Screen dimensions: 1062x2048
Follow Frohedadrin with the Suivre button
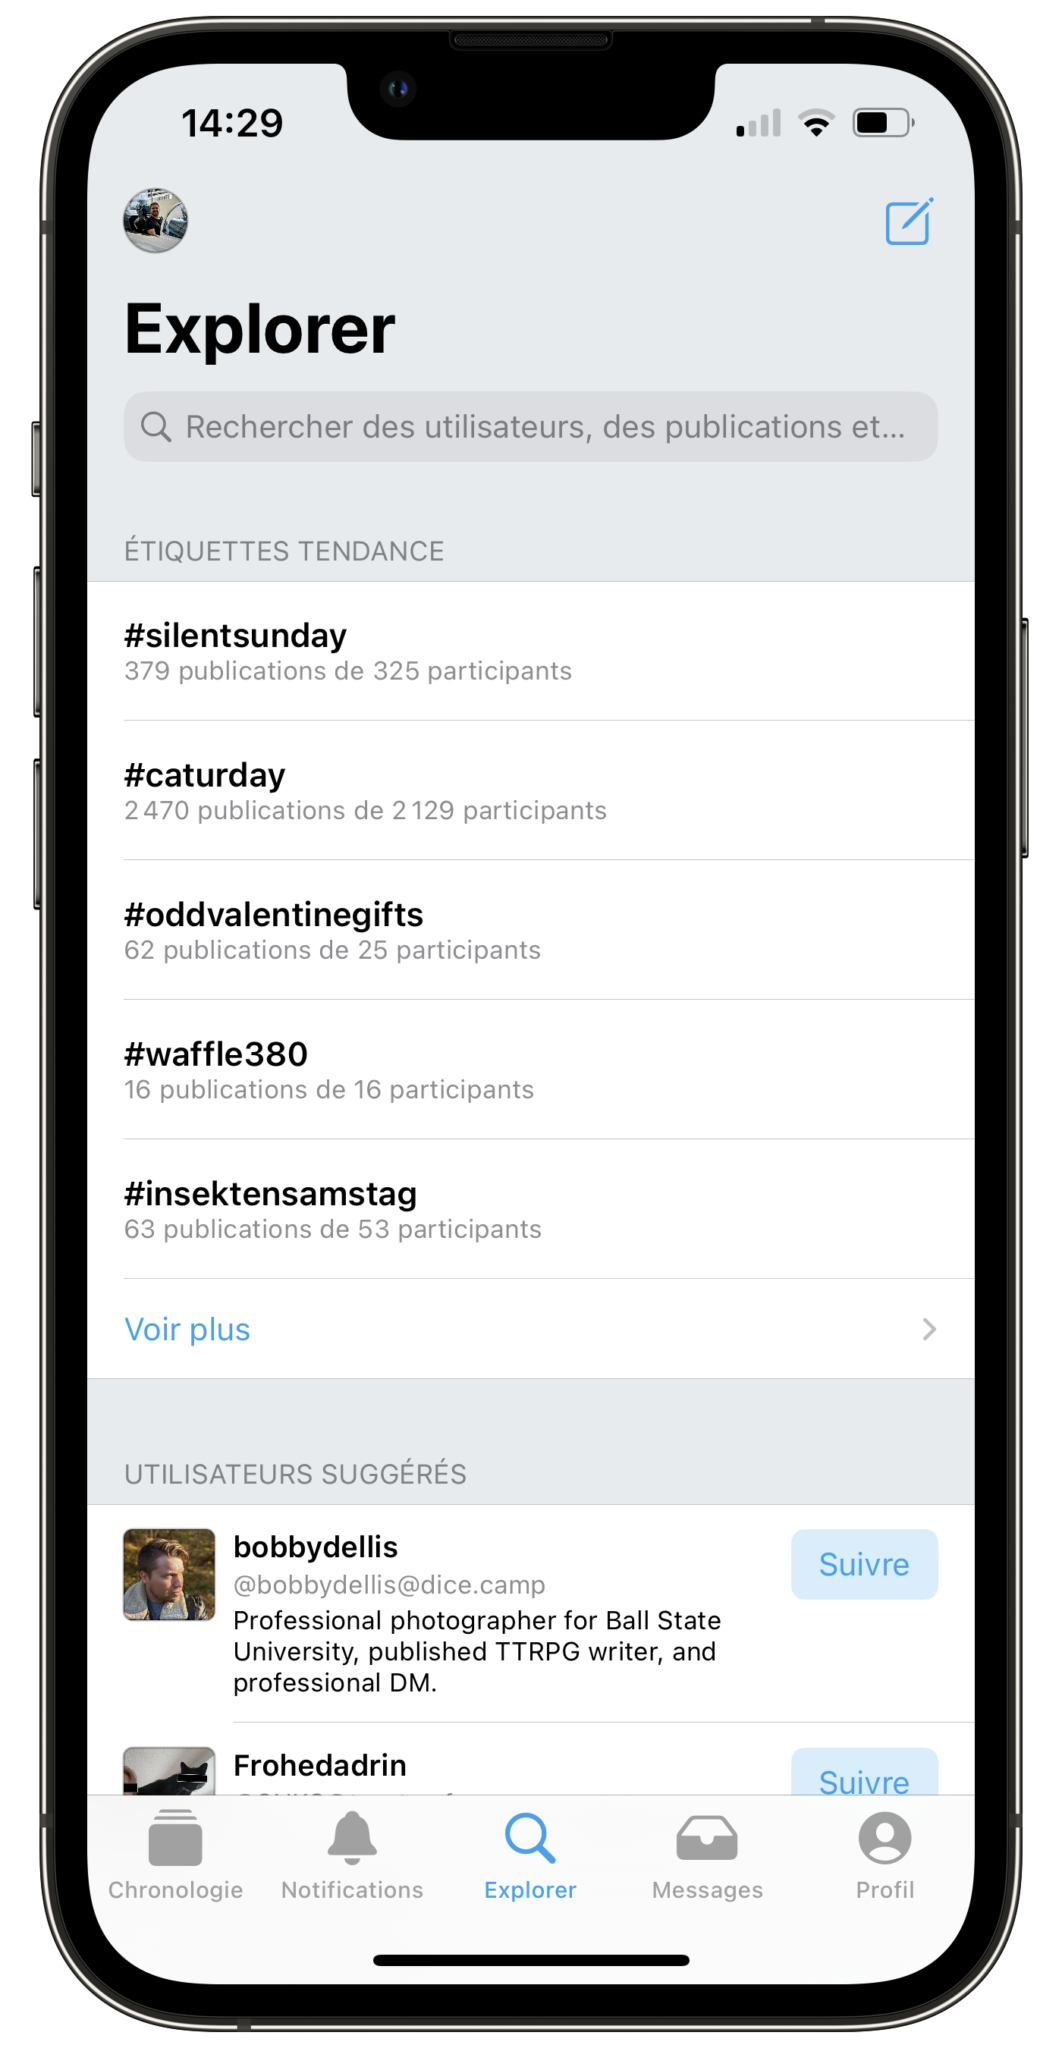864,1773
